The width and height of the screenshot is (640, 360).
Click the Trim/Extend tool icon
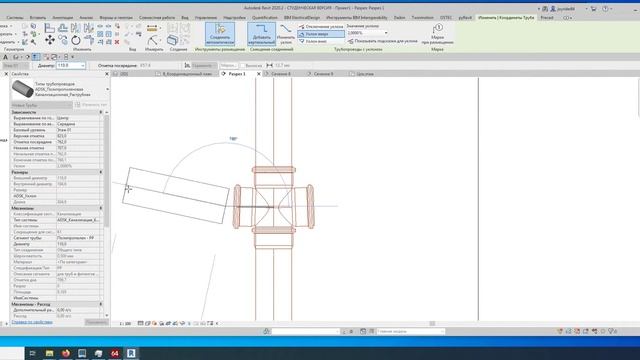point(89,40)
